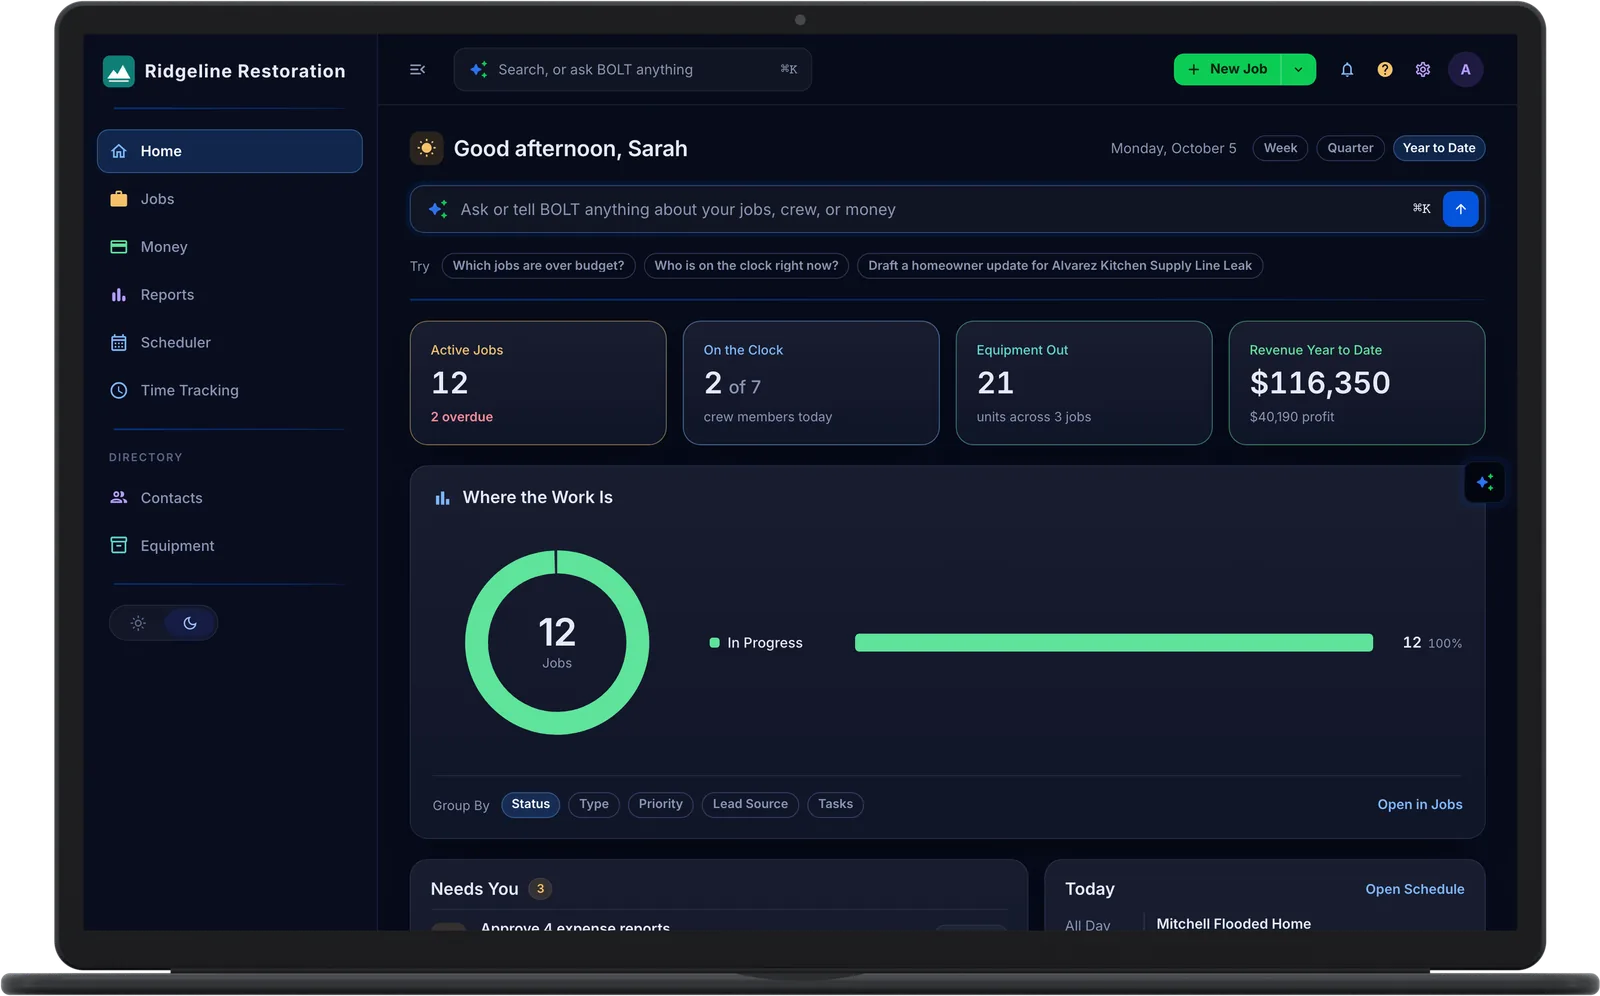
Task: Expand the New Job dropdown arrow
Action: [1299, 70]
